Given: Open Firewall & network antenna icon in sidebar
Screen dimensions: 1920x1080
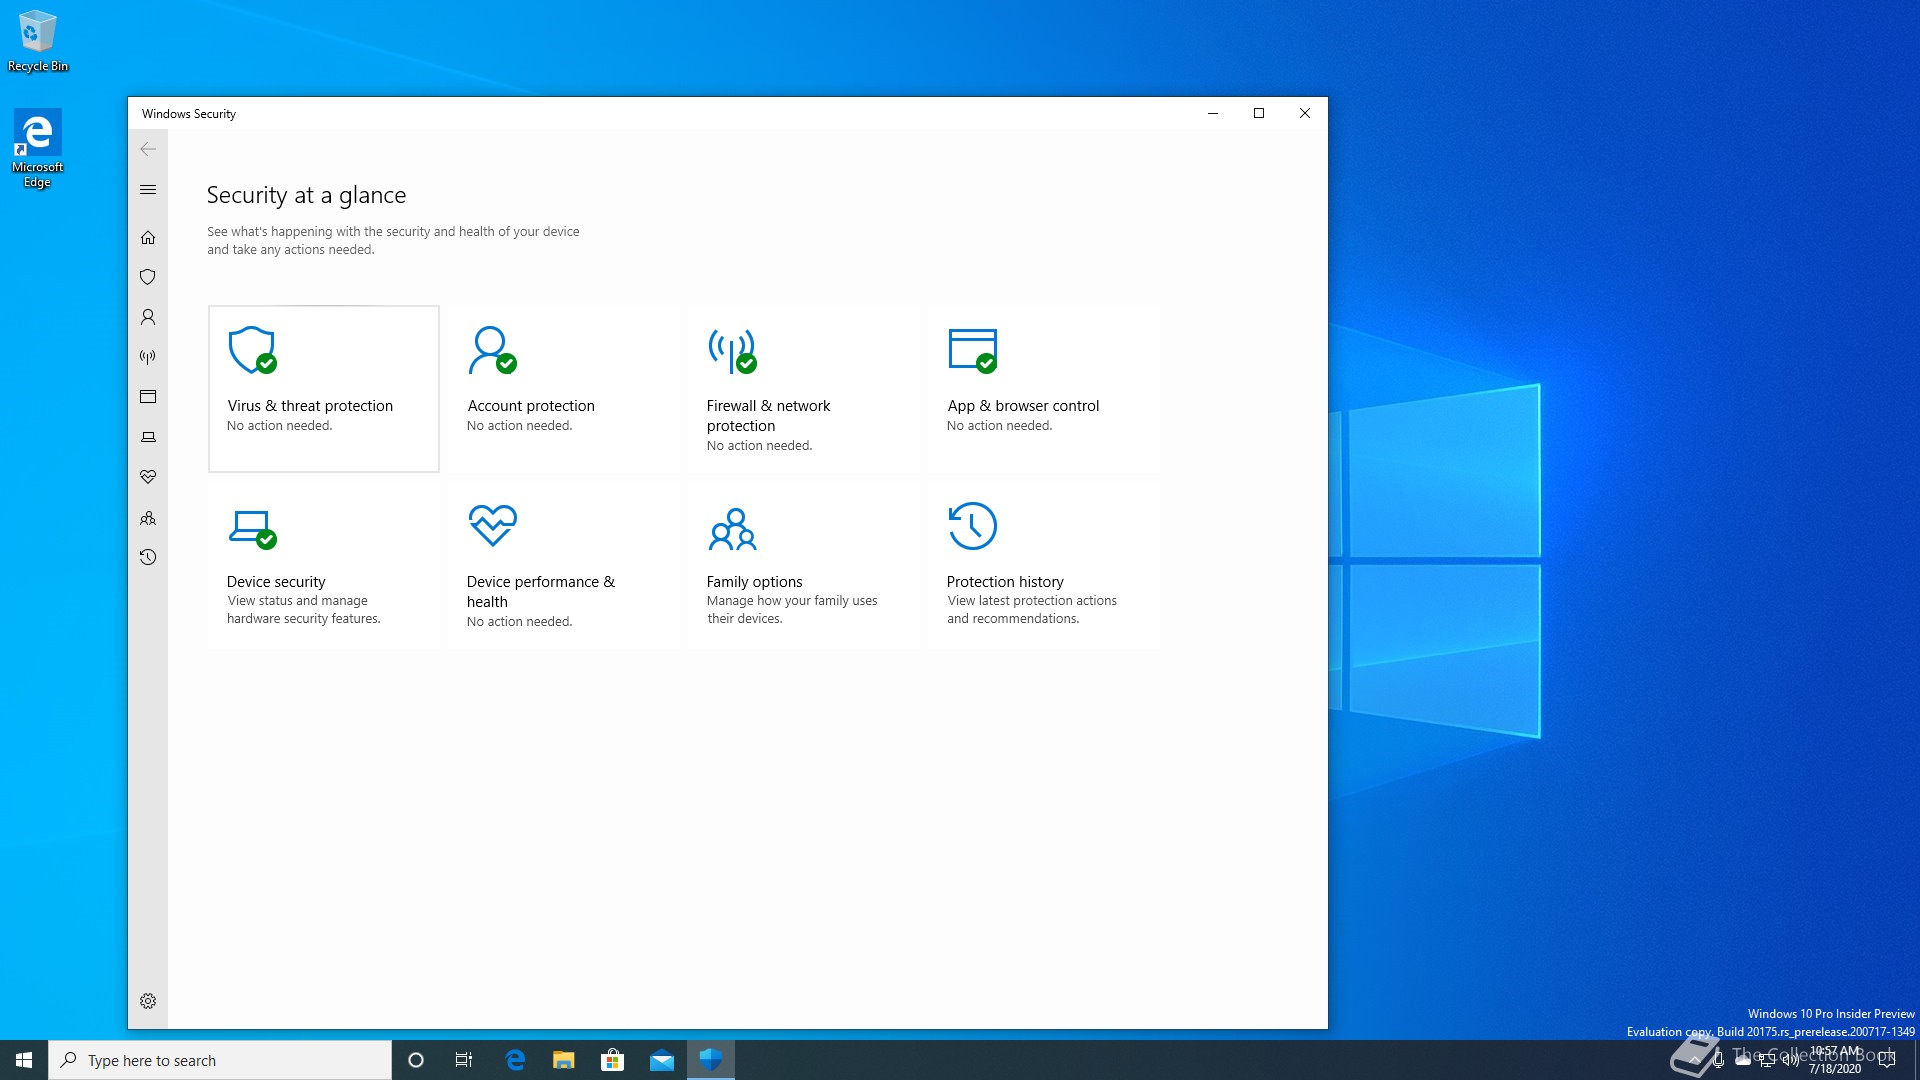Looking at the screenshot, I should 148,357.
